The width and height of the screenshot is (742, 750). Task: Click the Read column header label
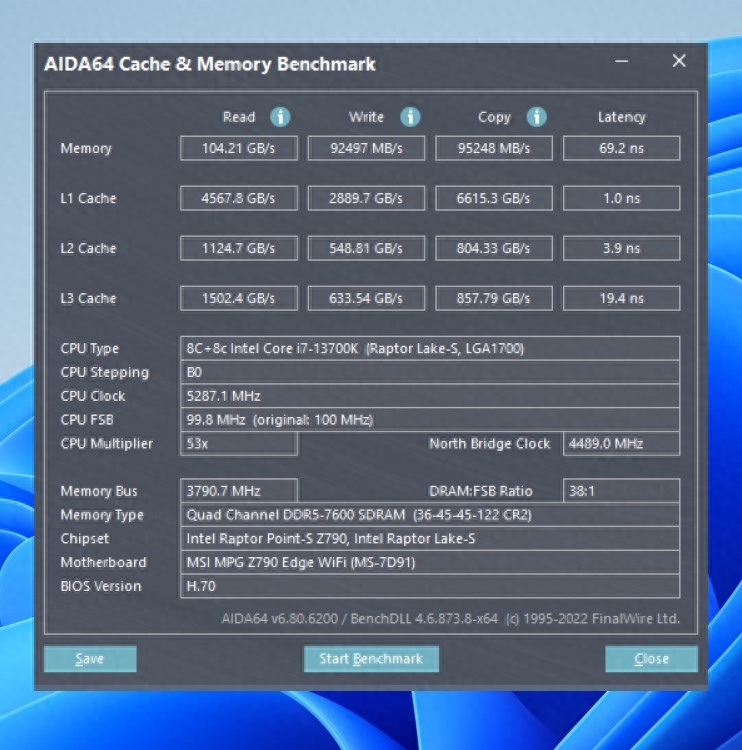click(x=239, y=117)
